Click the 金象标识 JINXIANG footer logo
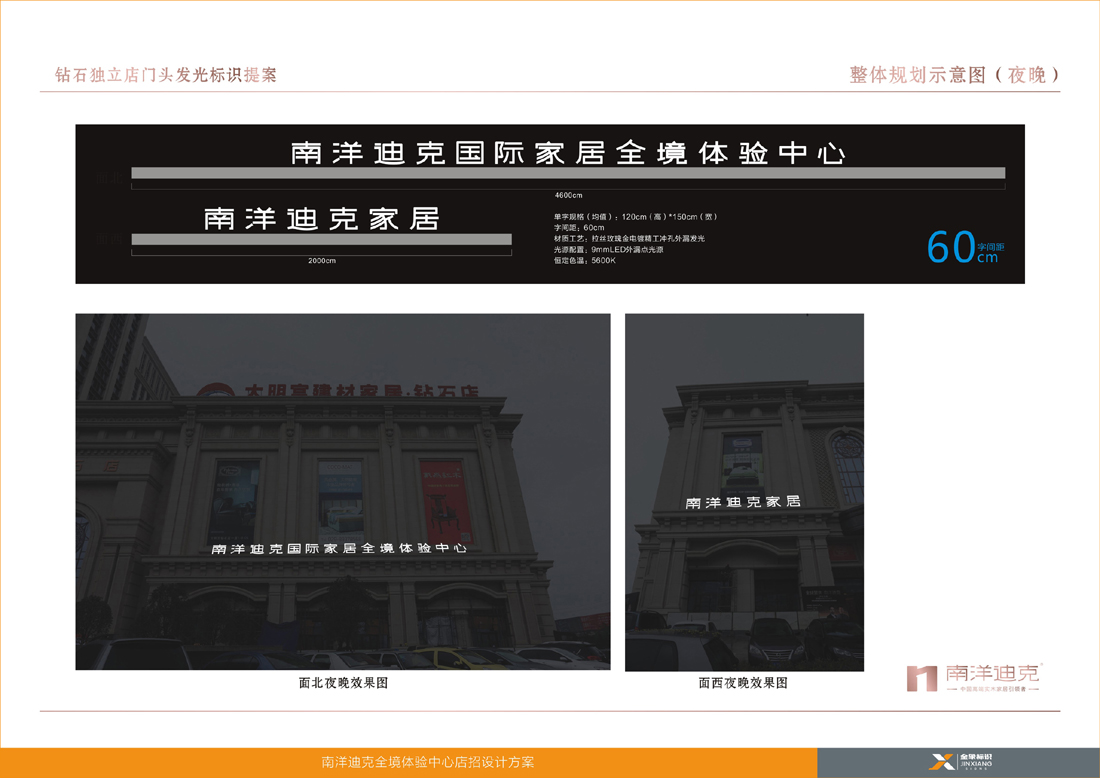This screenshot has width=1100, height=778. (x=961, y=762)
